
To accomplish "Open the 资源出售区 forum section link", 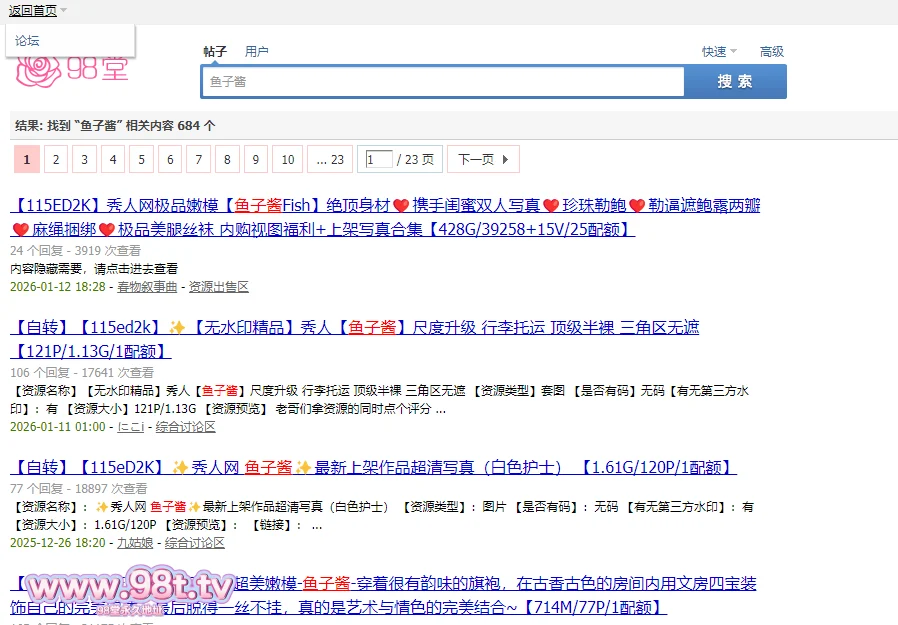I will click(x=218, y=287).
